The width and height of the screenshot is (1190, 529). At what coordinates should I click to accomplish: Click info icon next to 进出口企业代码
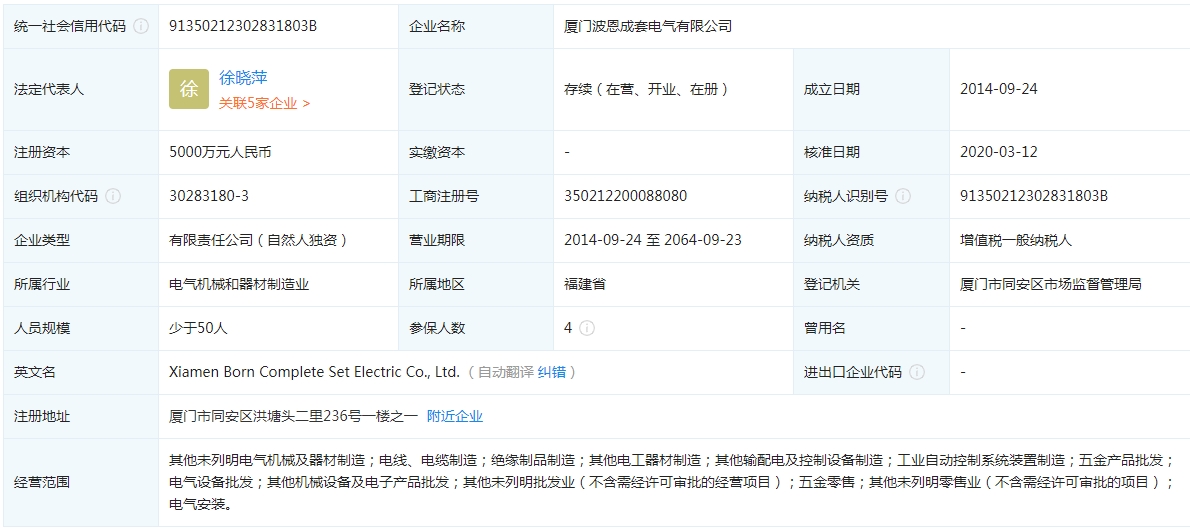point(917,372)
